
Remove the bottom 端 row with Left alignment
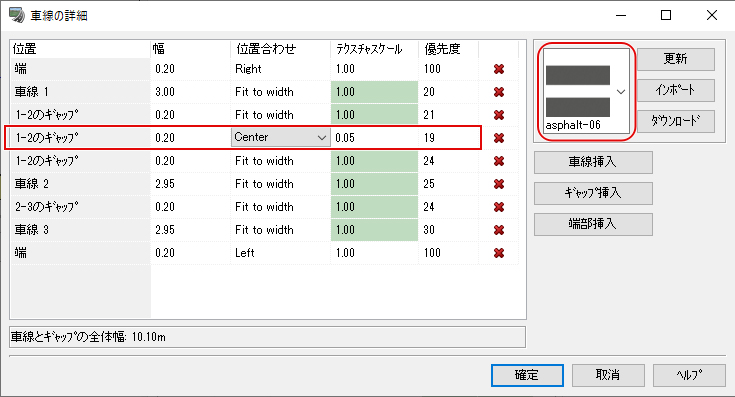click(x=499, y=253)
